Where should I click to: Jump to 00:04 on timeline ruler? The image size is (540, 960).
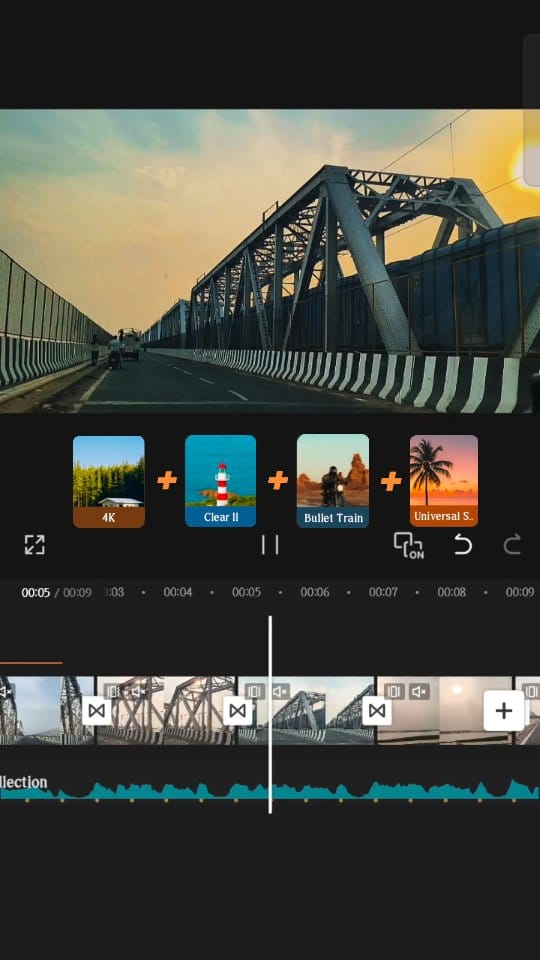178,592
